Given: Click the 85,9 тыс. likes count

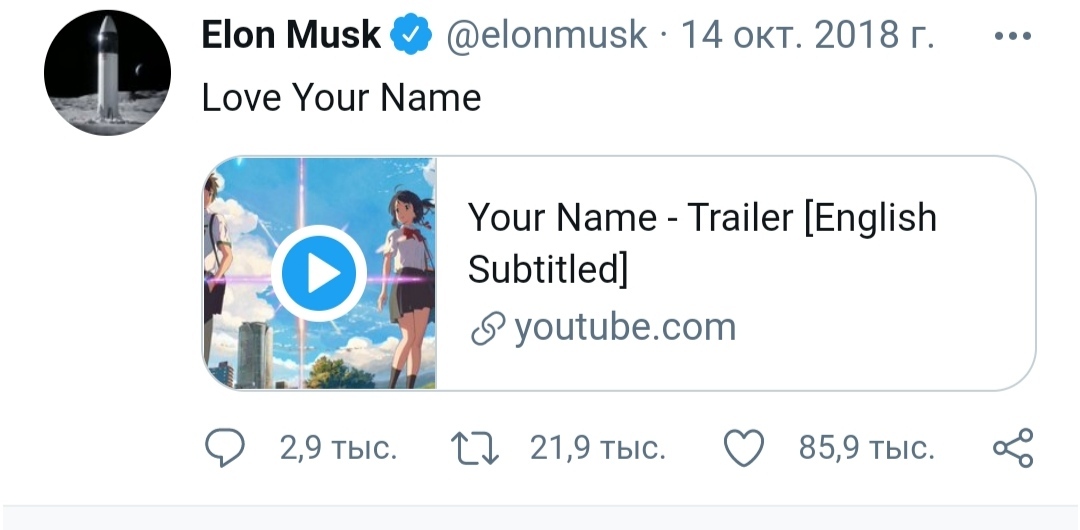Looking at the screenshot, I should pos(866,449).
